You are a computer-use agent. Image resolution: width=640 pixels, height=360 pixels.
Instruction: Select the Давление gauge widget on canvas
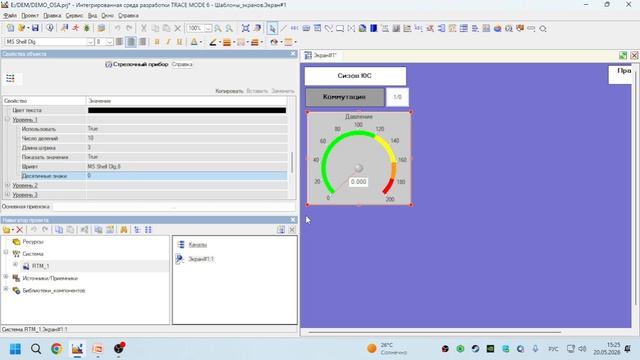coord(359,158)
